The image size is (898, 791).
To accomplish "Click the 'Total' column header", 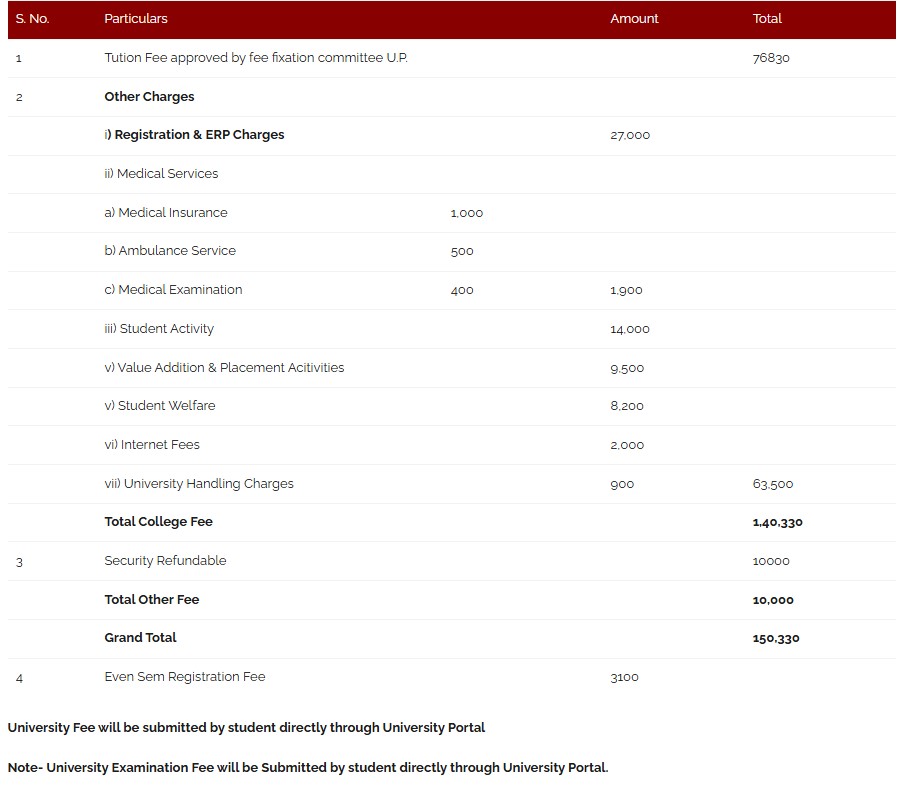I will (x=767, y=19).
